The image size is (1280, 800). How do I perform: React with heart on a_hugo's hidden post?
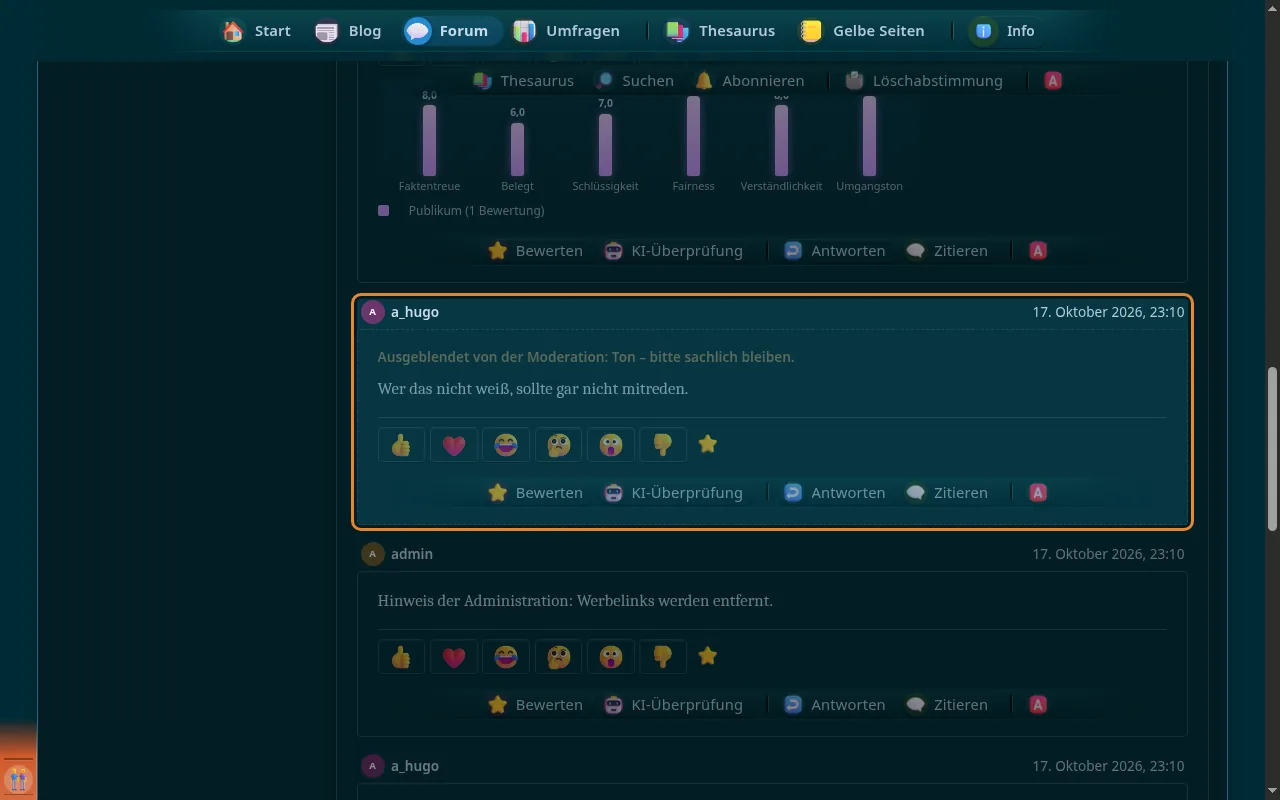[454, 444]
